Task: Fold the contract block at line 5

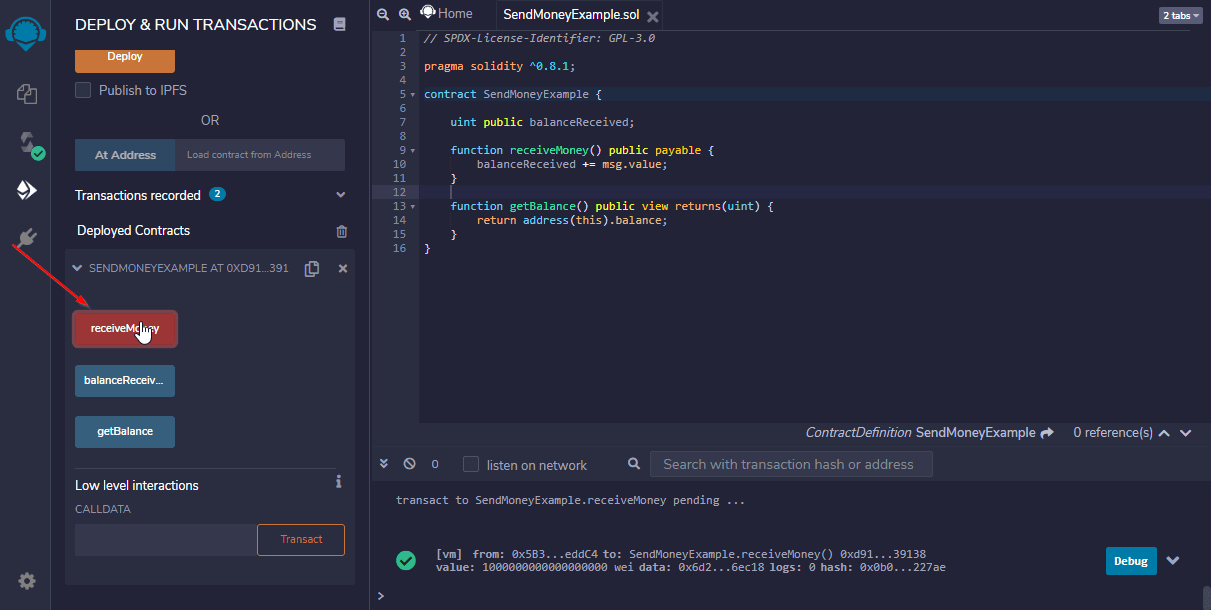Action: (413, 94)
